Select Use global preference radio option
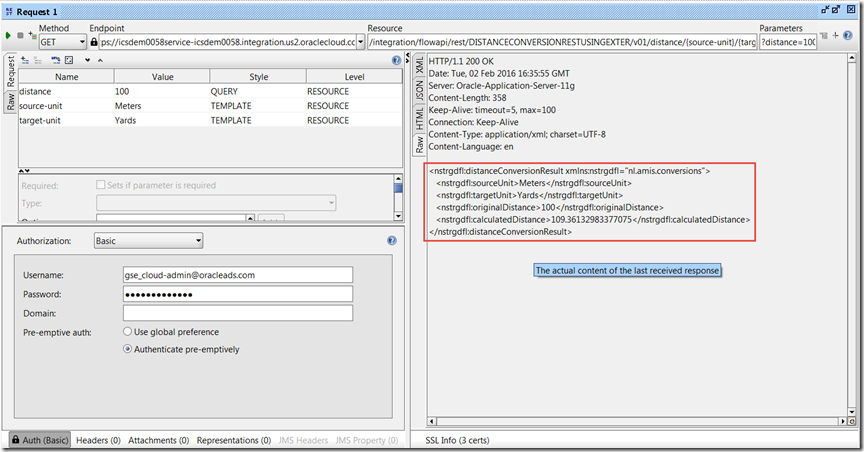This screenshot has width=864, height=452. click(x=127, y=332)
